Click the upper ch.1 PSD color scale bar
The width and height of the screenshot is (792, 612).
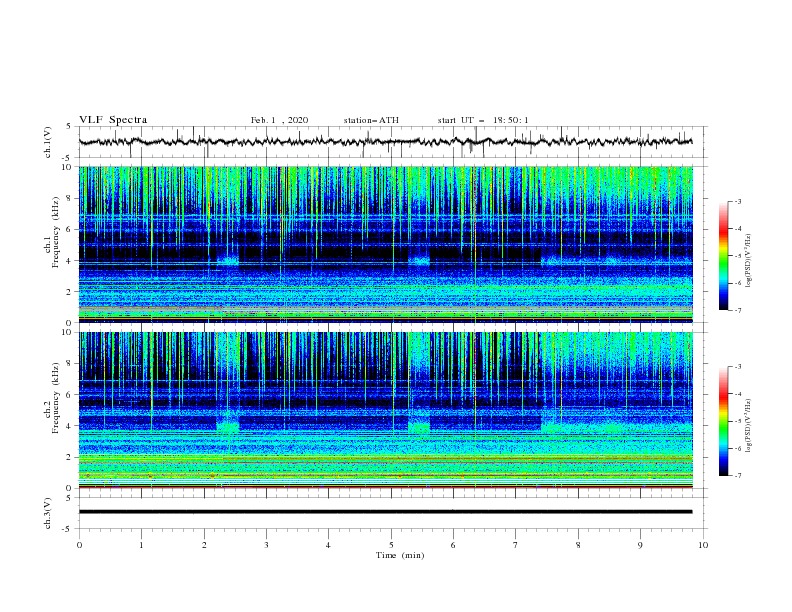(723, 256)
